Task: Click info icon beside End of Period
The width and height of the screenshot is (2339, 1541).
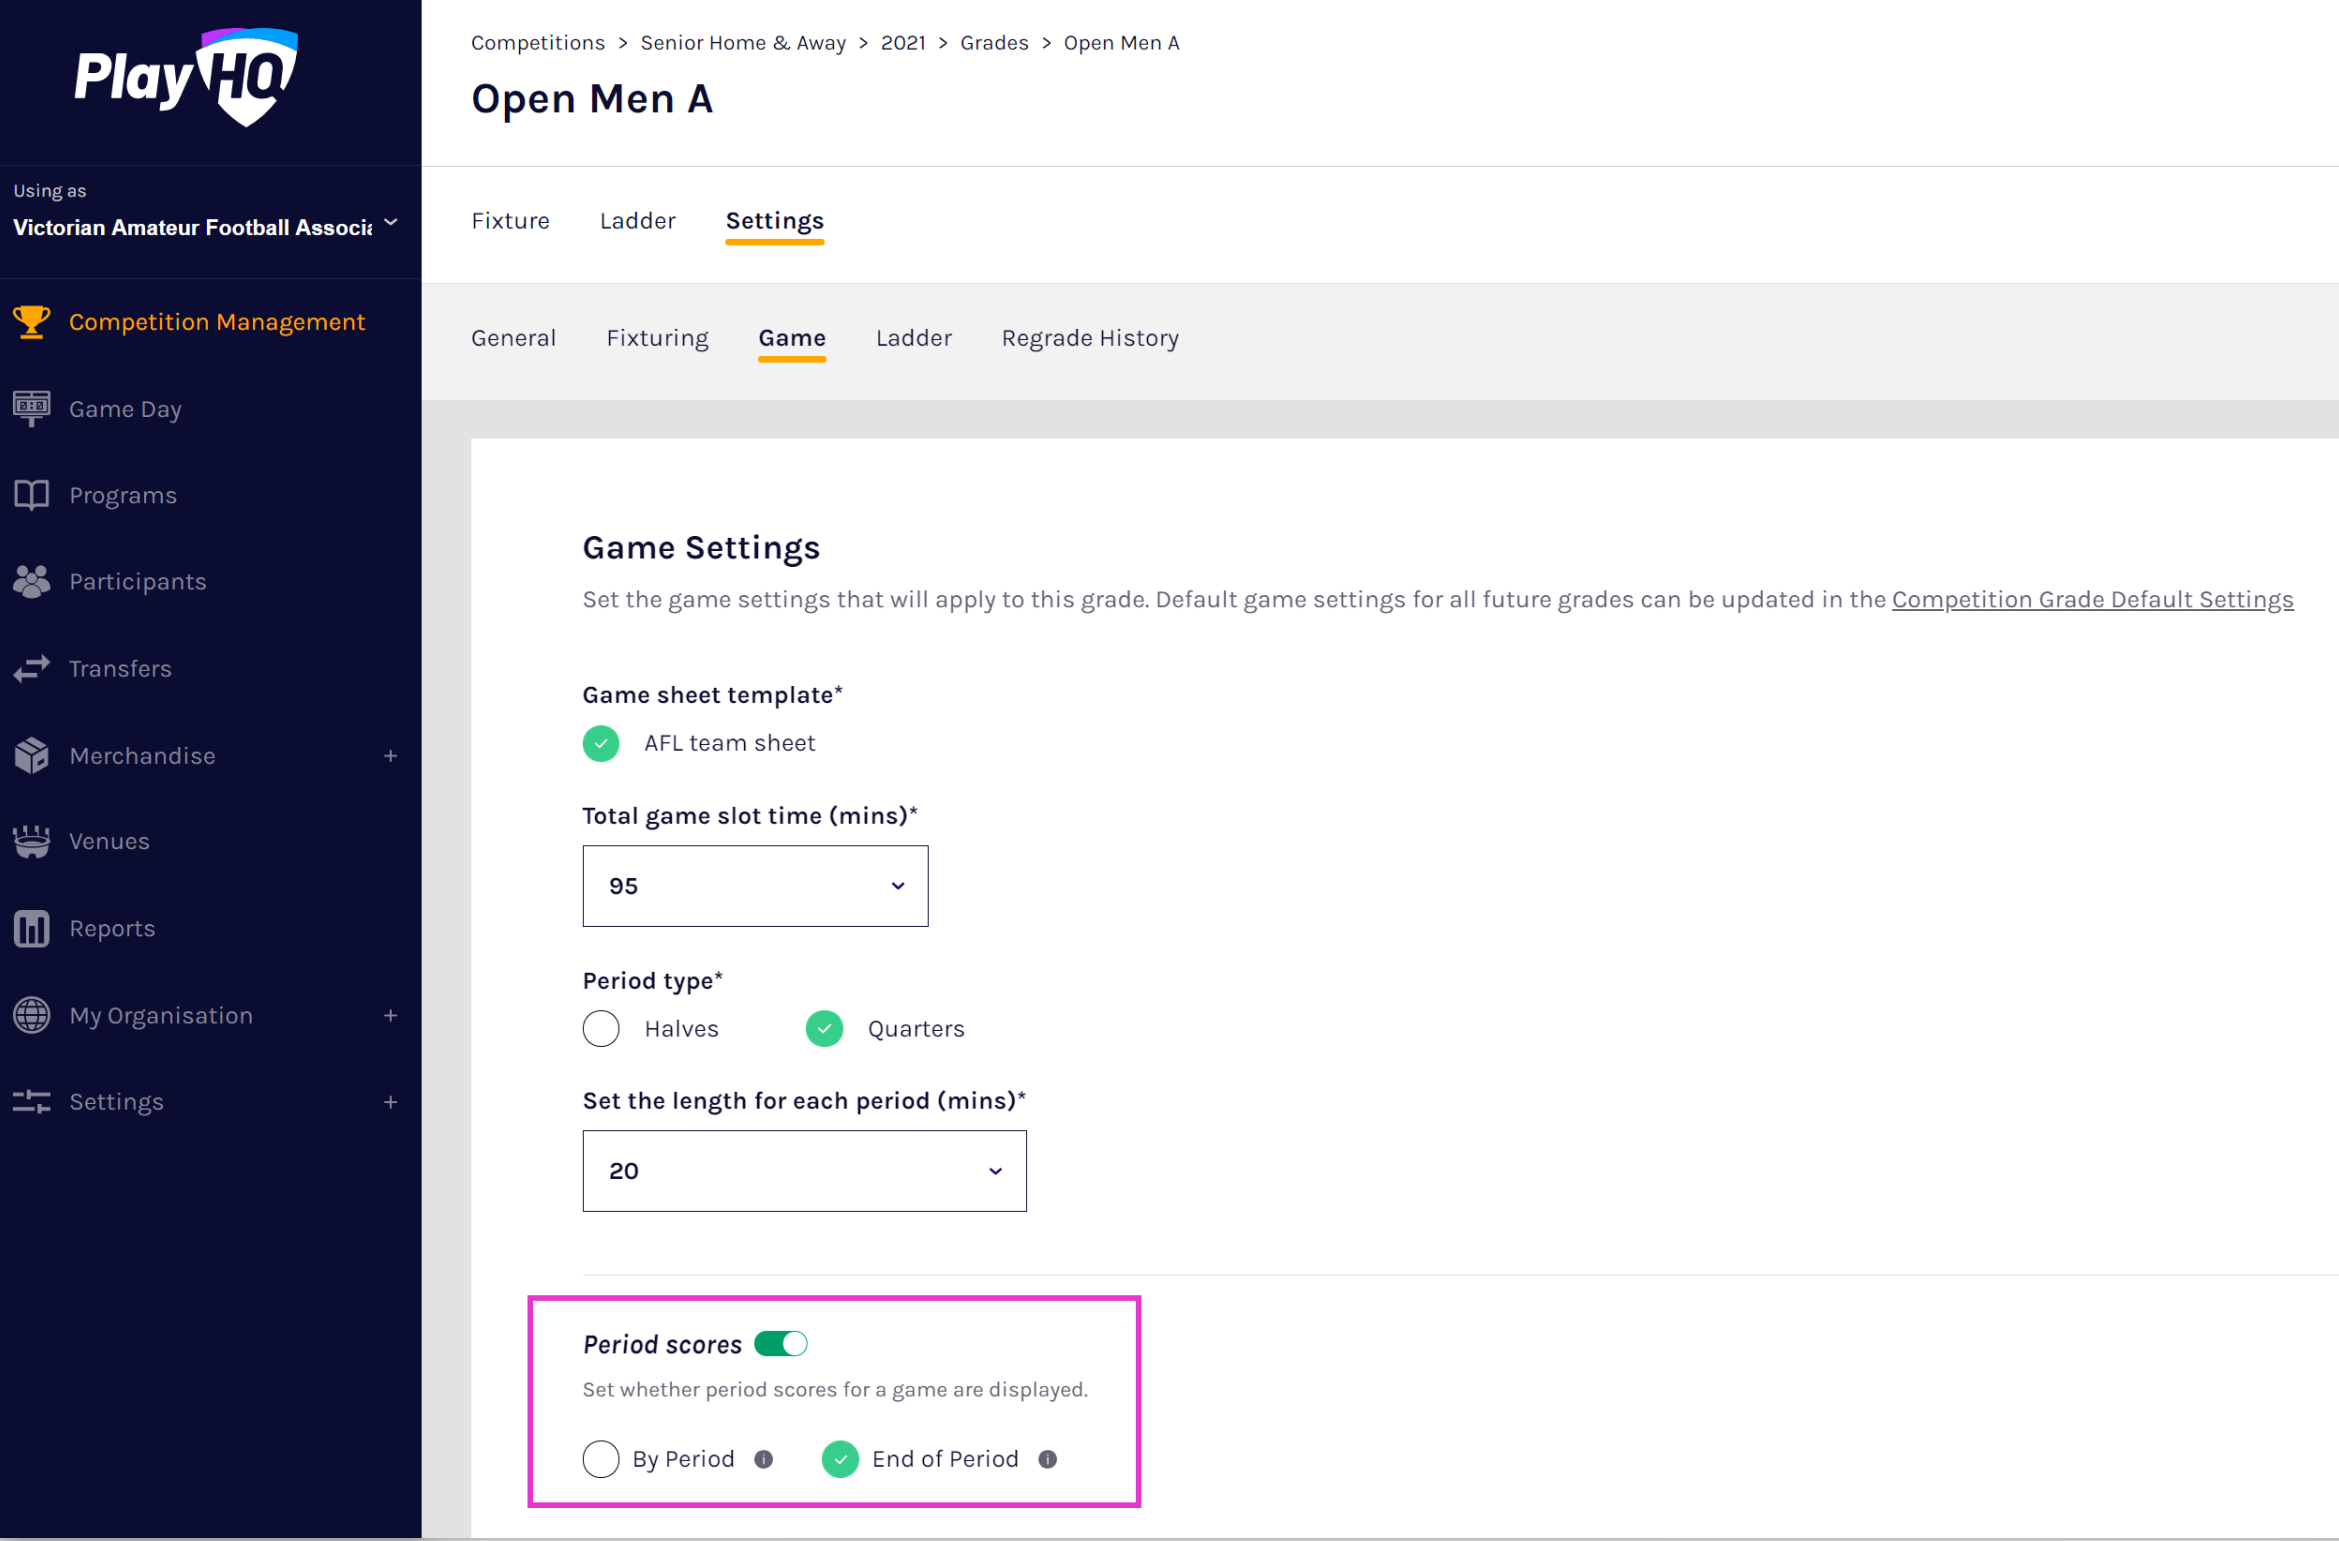Action: point(1047,1459)
